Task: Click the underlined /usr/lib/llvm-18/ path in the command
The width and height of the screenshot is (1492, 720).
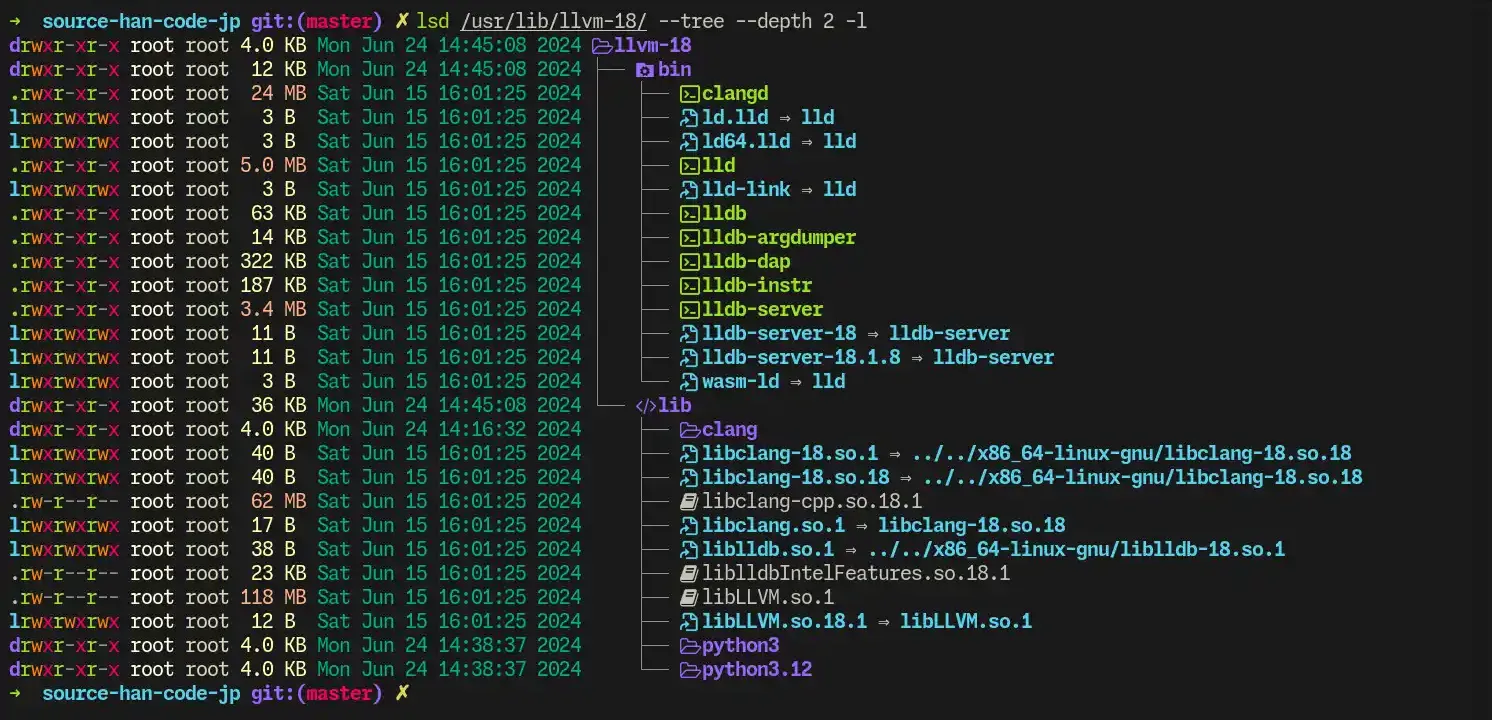Action: (x=553, y=21)
